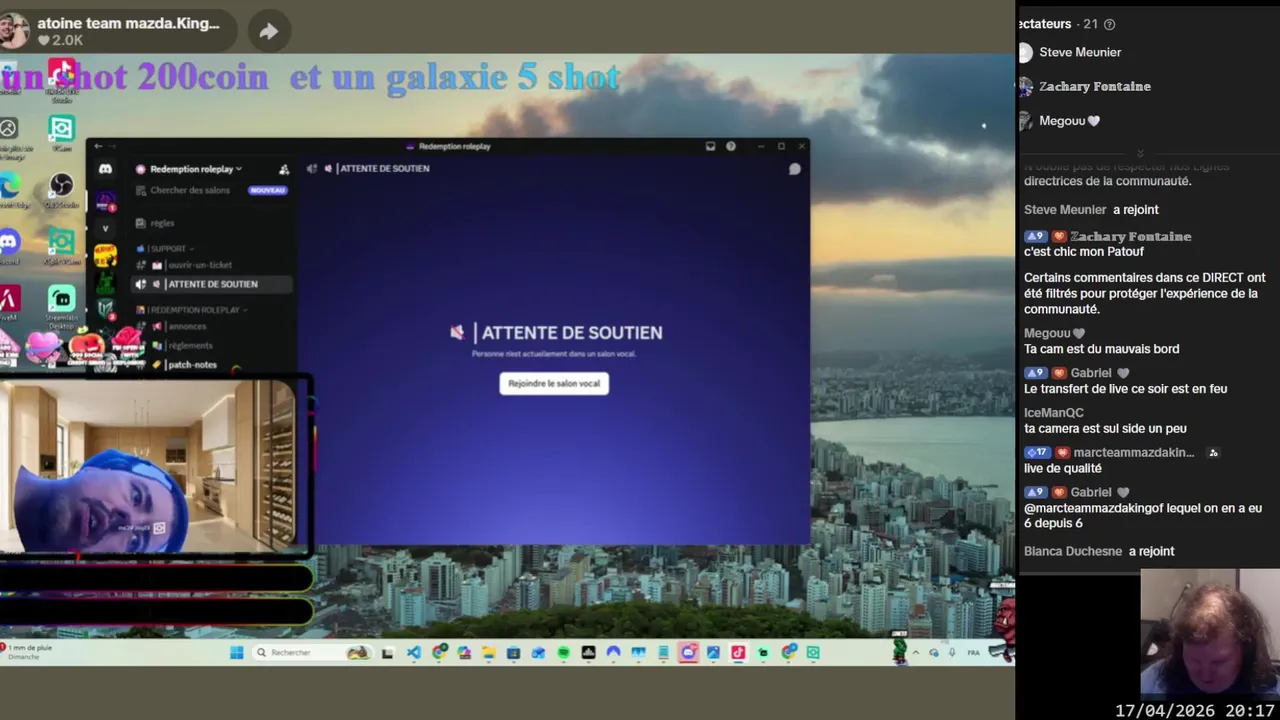Open Redemption roleplay server dropdown menu
This screenshot has width=1280, height=720.
coord(195,169)
